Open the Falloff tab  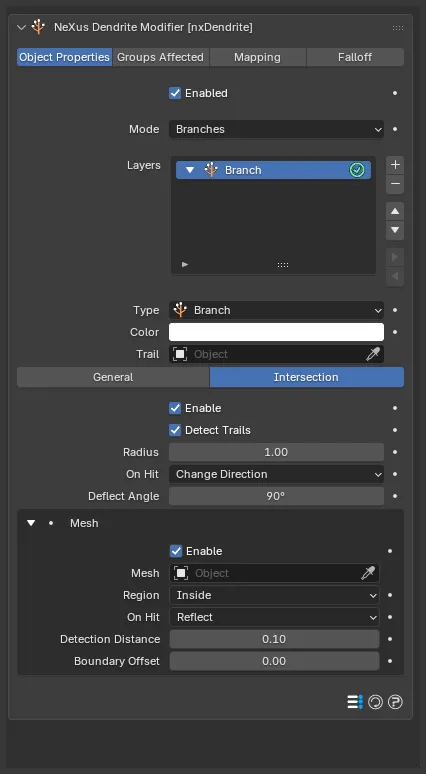click(x=355, y=57)
